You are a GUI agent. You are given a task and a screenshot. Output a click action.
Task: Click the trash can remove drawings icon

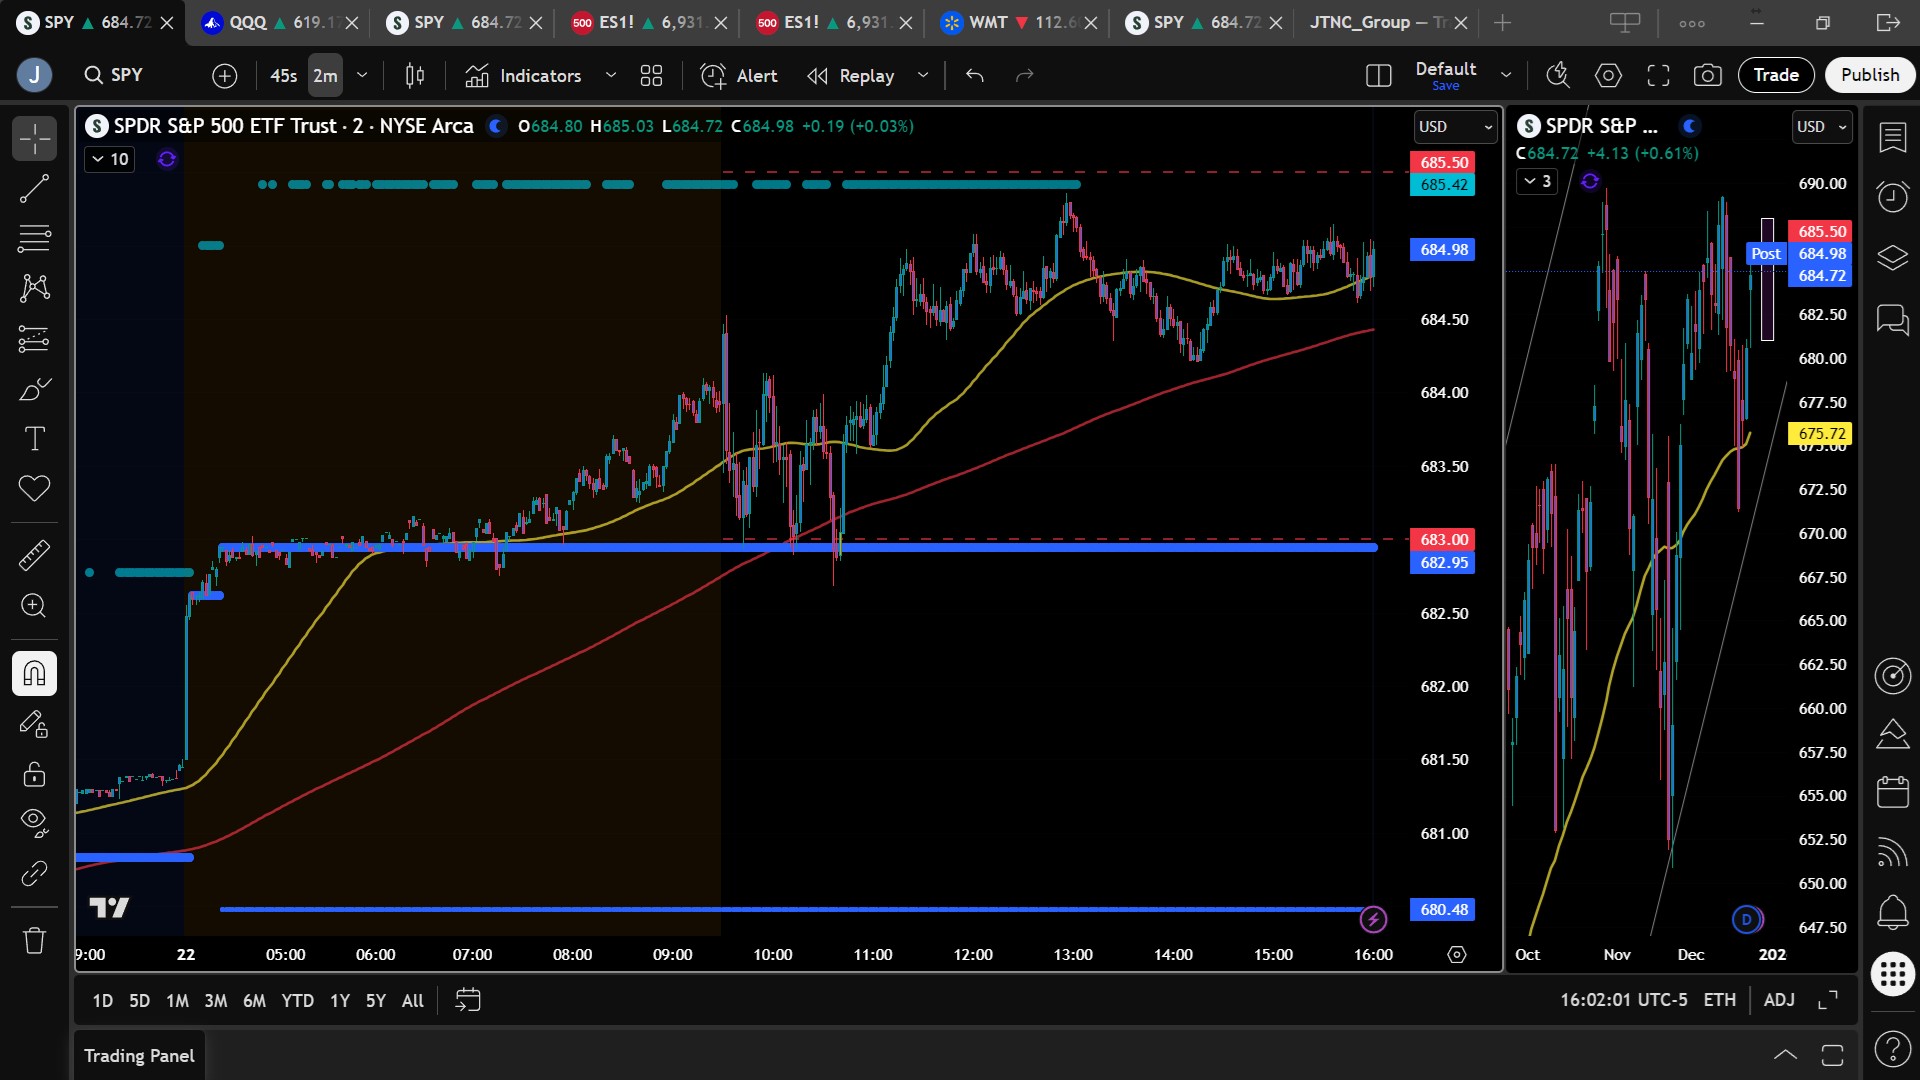click(x=34, y=940)
